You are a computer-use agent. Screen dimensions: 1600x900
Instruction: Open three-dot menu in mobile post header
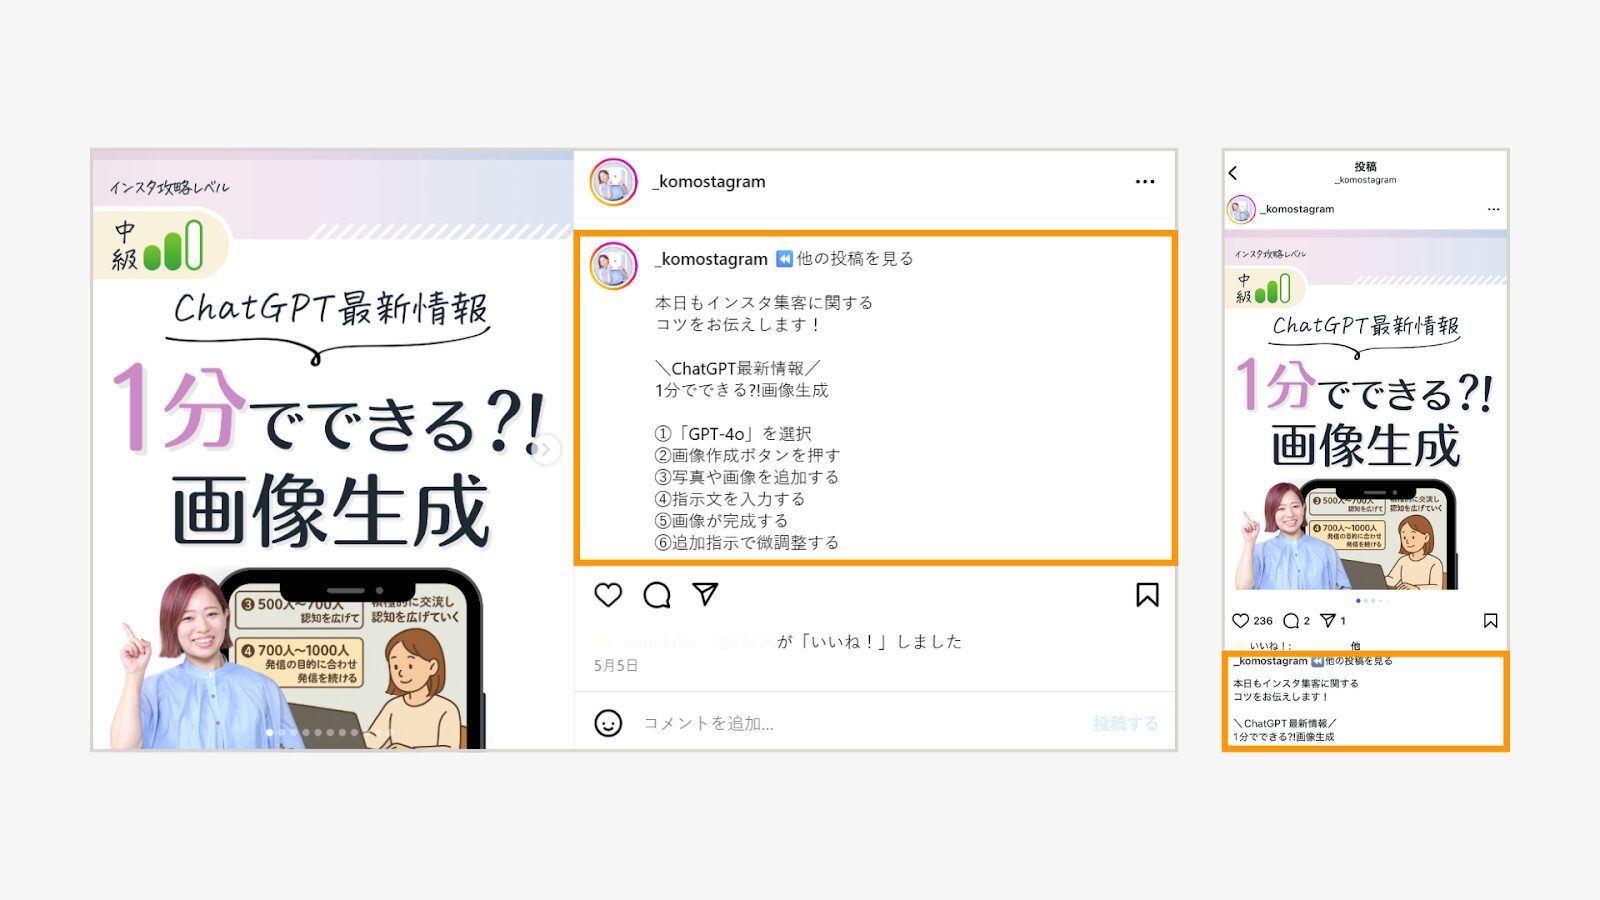[x=1493, y=209]
